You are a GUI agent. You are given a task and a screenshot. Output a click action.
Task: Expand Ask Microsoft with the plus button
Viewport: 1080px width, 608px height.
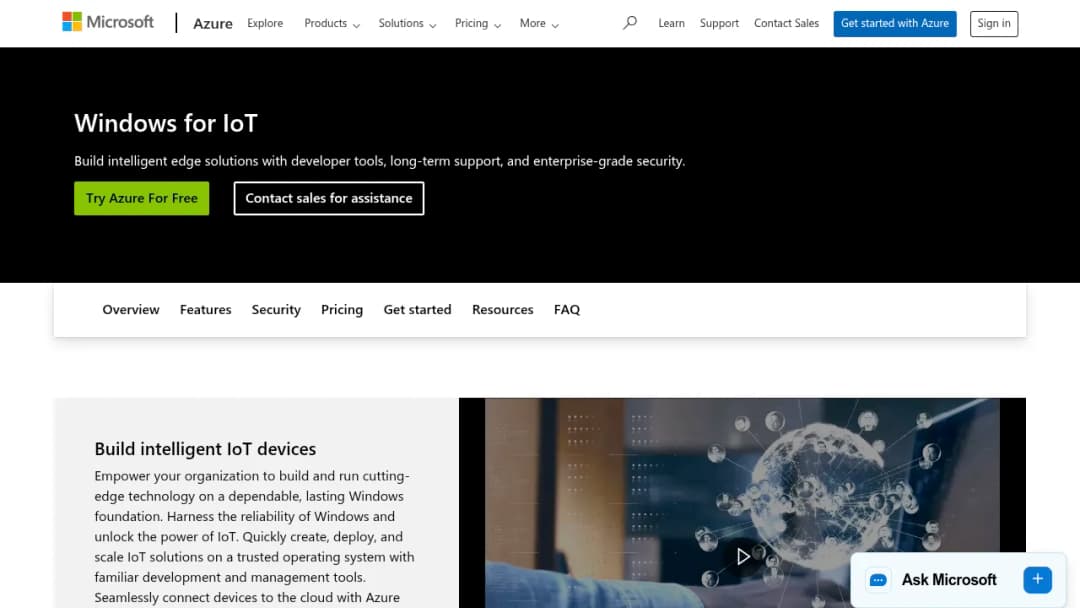pyautogui.click(x=1037, y=580)
